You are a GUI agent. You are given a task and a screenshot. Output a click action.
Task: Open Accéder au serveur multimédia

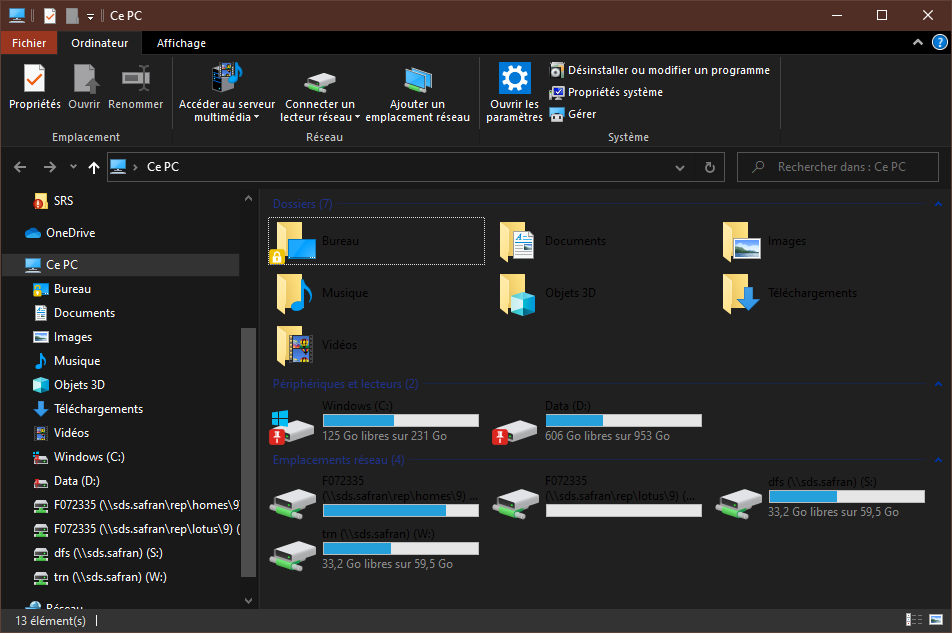(x=226, y=92)
